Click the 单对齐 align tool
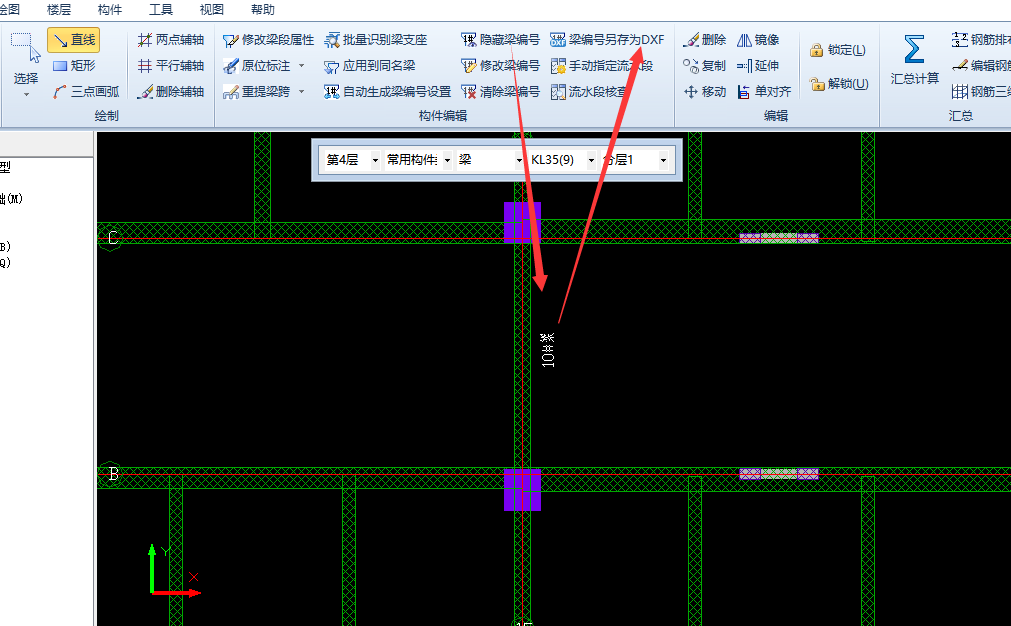The height and width of the screenshot is (626, 1011). tap(764, 92)
